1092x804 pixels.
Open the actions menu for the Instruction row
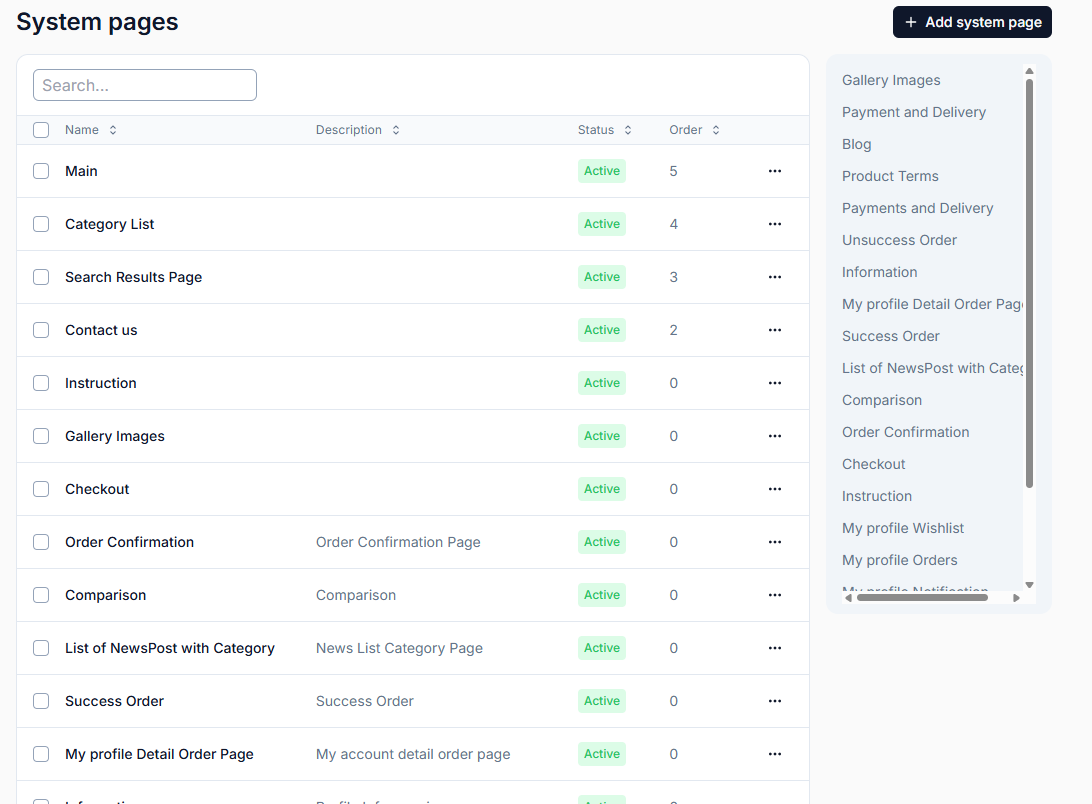point(774,382)
